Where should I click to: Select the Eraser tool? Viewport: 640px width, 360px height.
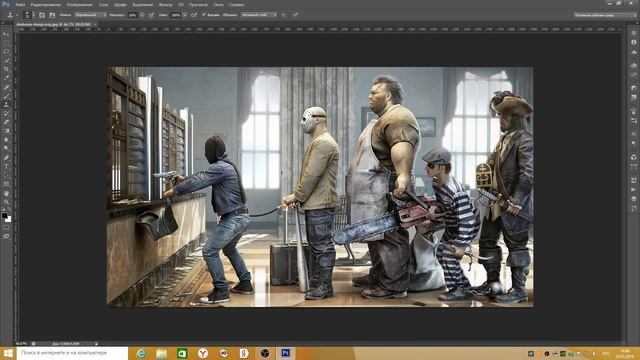pyautogui.click(x=6, y=122)
